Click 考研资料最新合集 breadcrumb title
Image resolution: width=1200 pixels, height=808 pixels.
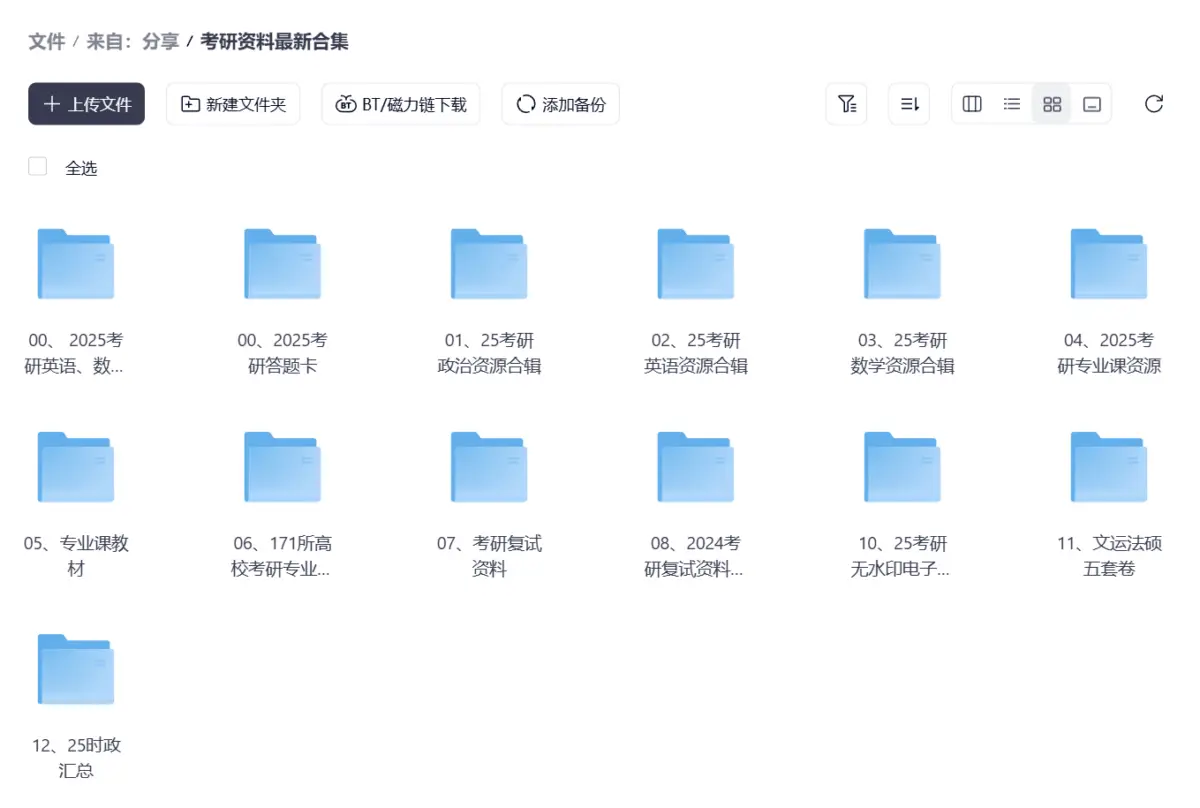pyautogui.click(x=275, y=41)
